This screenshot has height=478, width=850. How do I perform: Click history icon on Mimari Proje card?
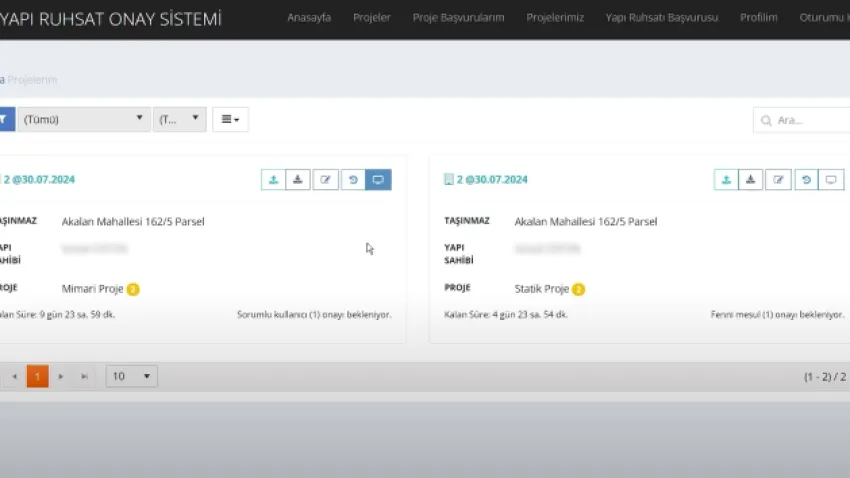[x=352, y=180]
